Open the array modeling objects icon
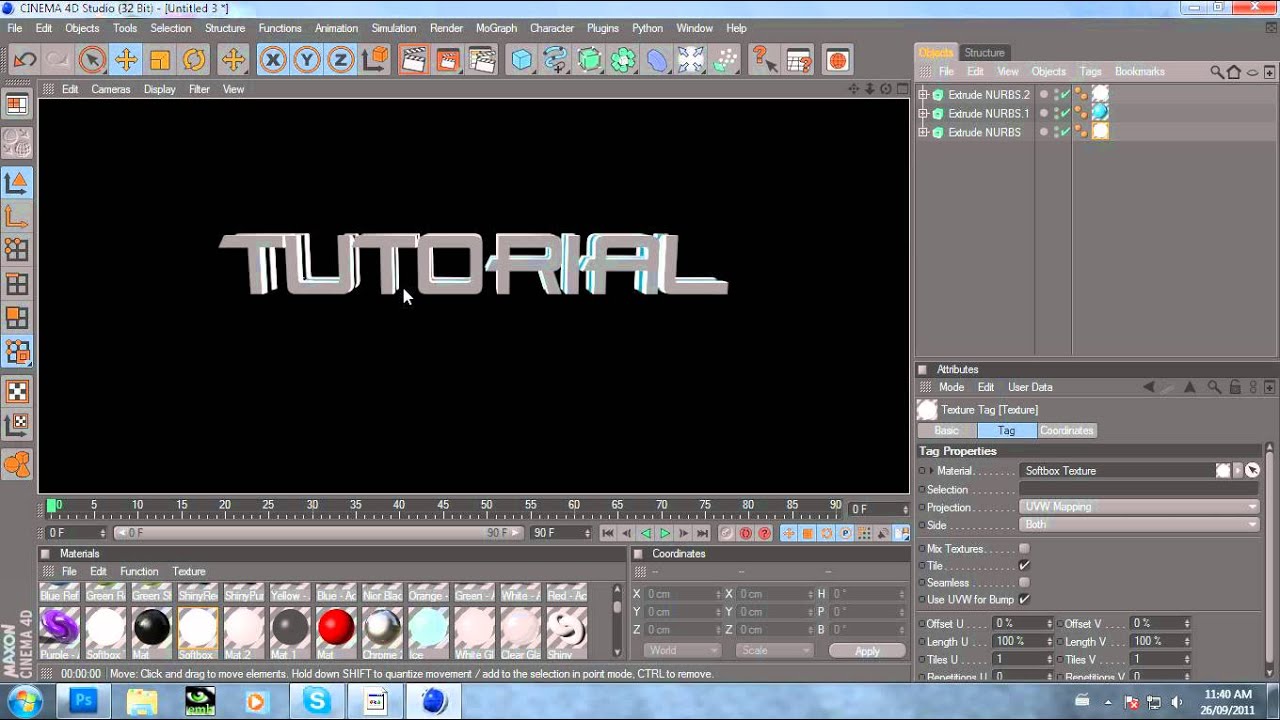1280x720 pixels. click(x=623, y=60)
